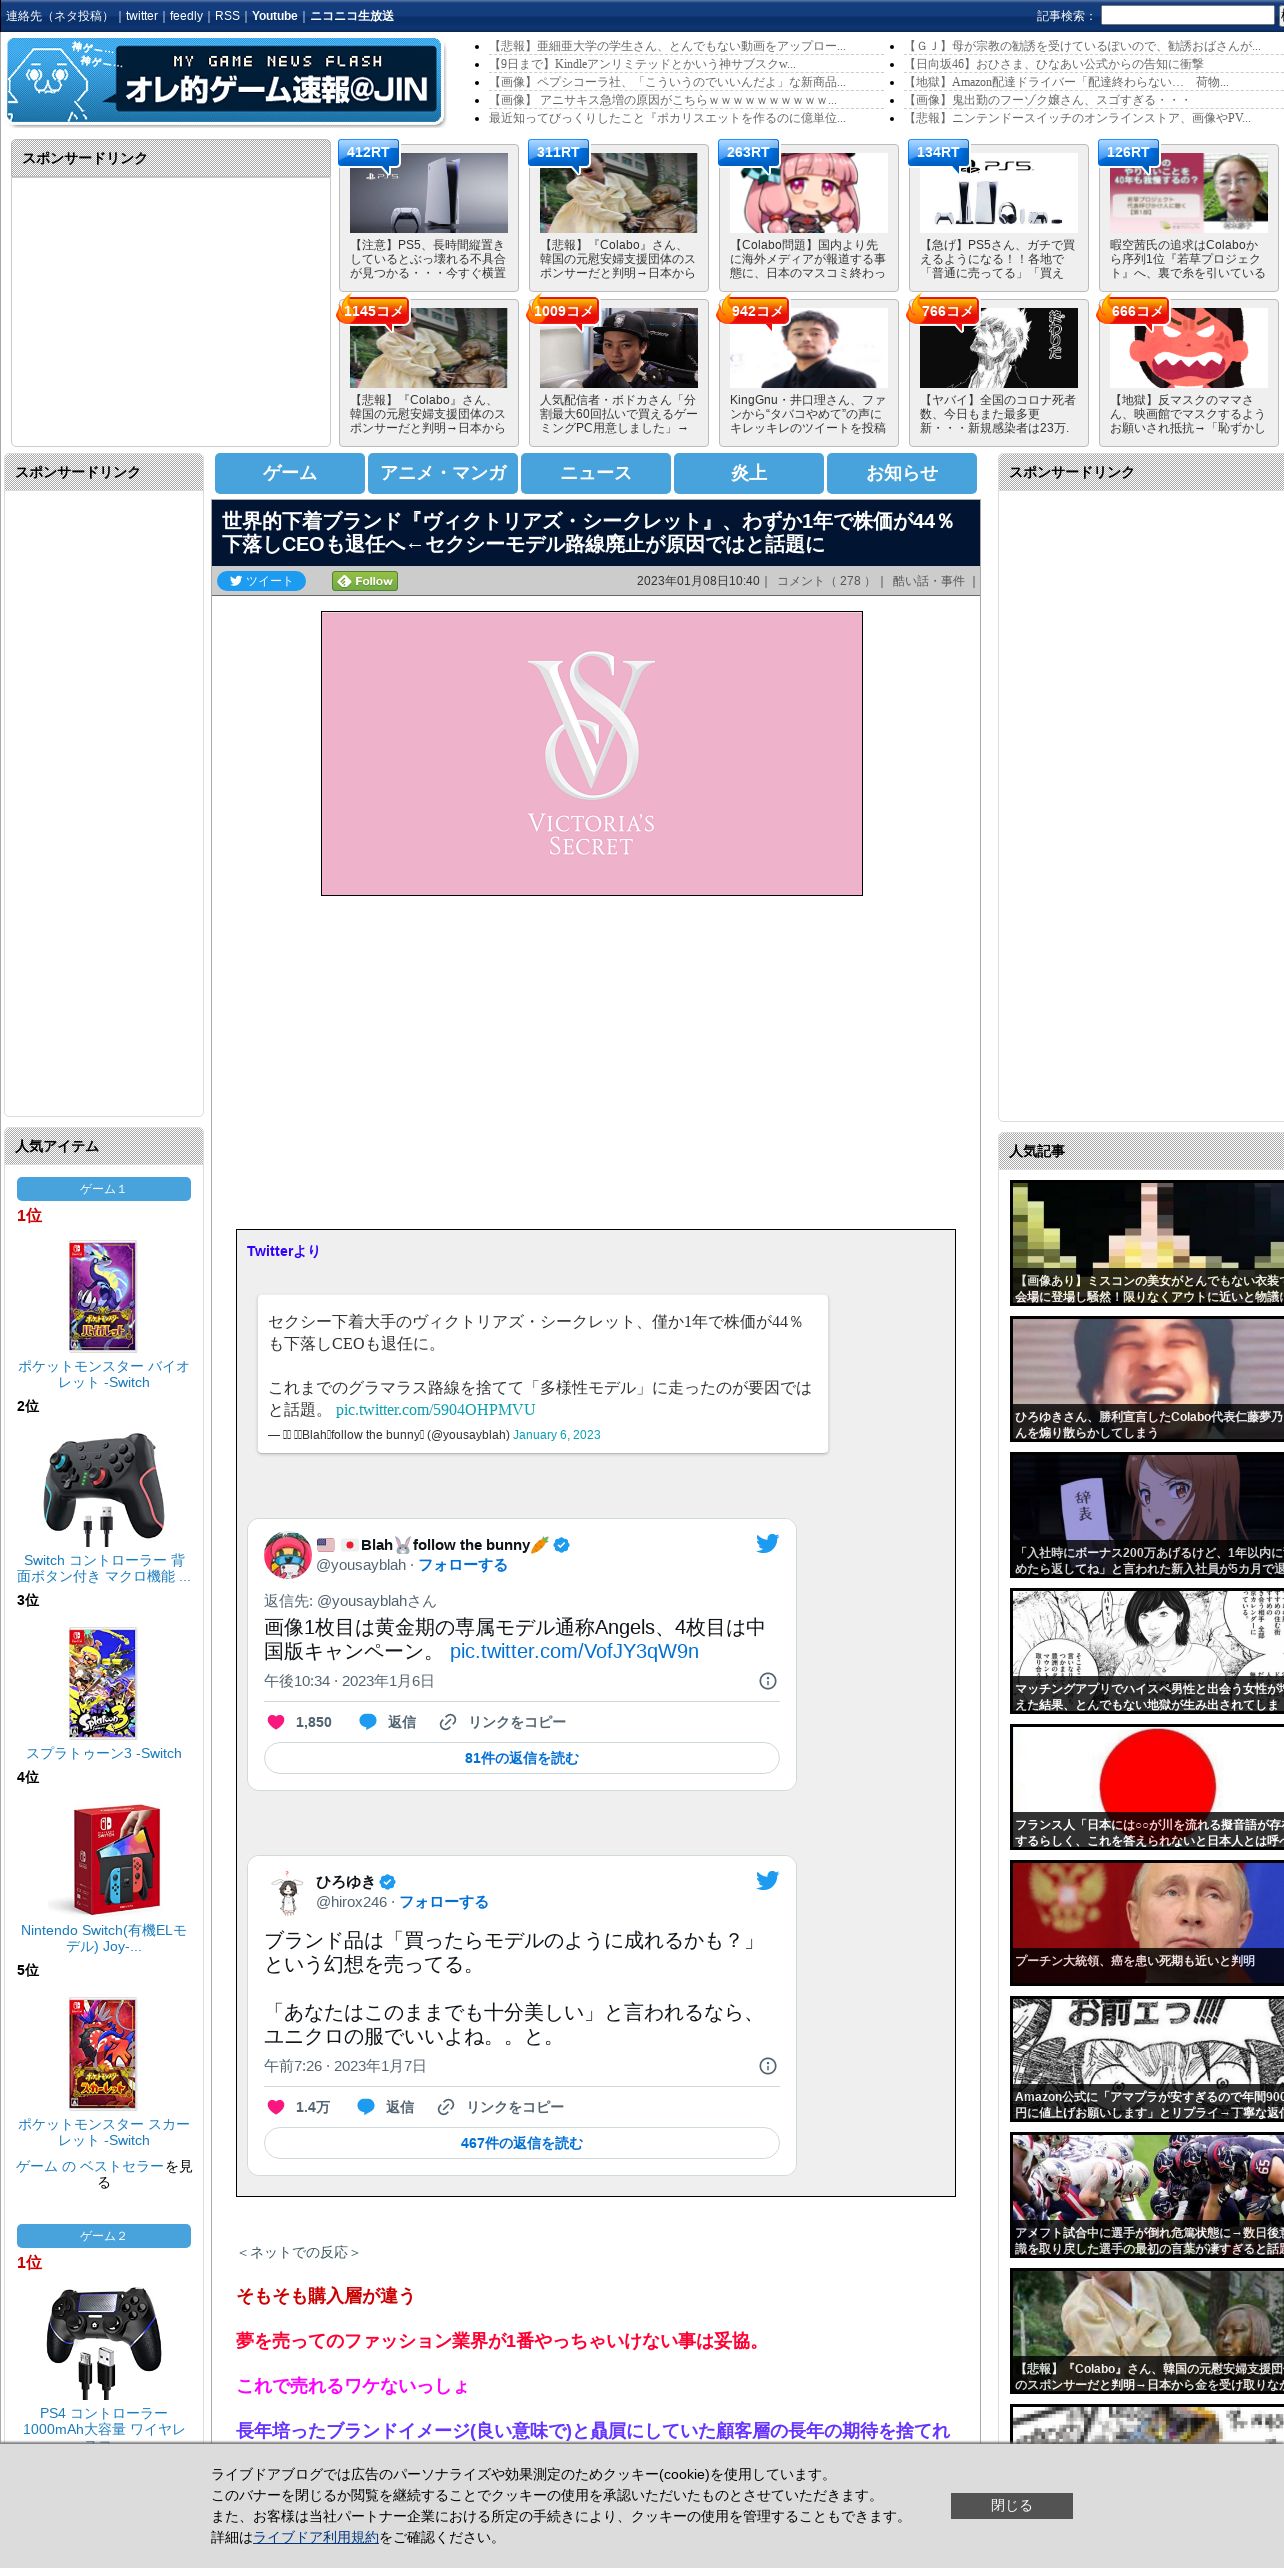Open the 311RT Colabo article thumbnail
The width and height of the screenshot is (1284, 2568).
[619, 193]
